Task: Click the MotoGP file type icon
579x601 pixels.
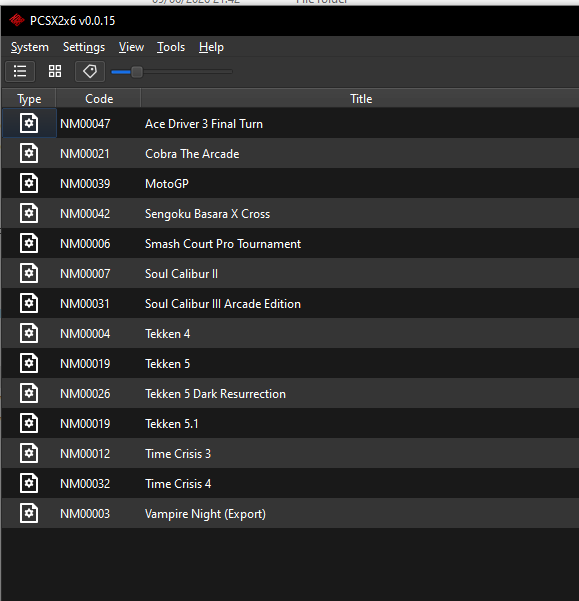Action: coord(29,183)
